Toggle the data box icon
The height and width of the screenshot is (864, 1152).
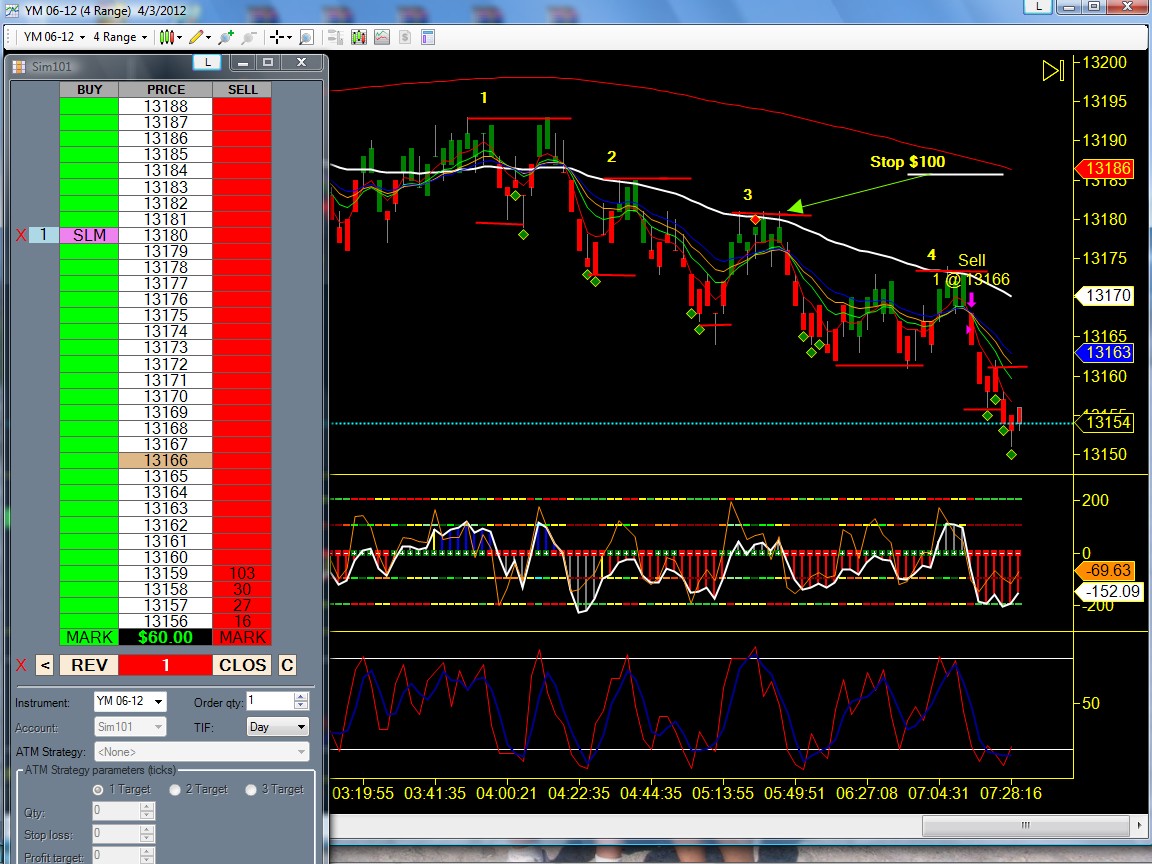335,37
